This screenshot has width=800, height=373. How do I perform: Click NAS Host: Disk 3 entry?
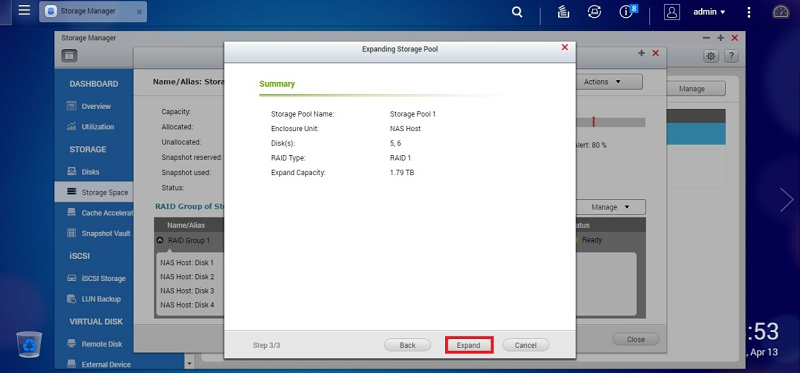(187, 291)
